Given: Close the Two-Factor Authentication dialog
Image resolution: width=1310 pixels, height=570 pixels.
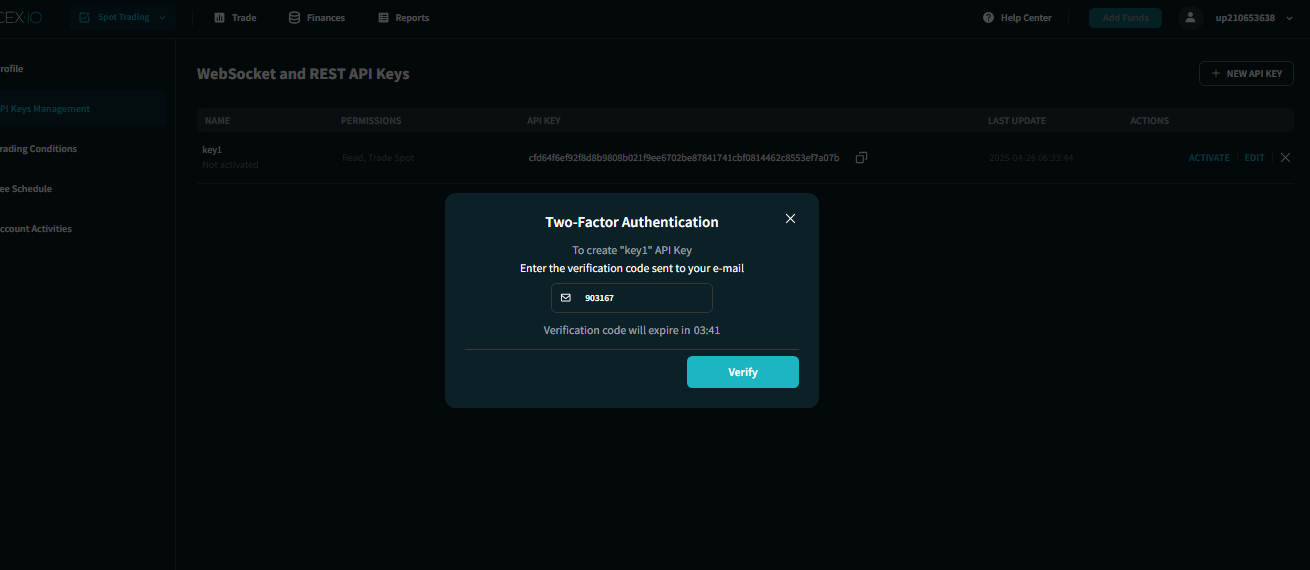Looking at the screenshot, I should (790, 219).
